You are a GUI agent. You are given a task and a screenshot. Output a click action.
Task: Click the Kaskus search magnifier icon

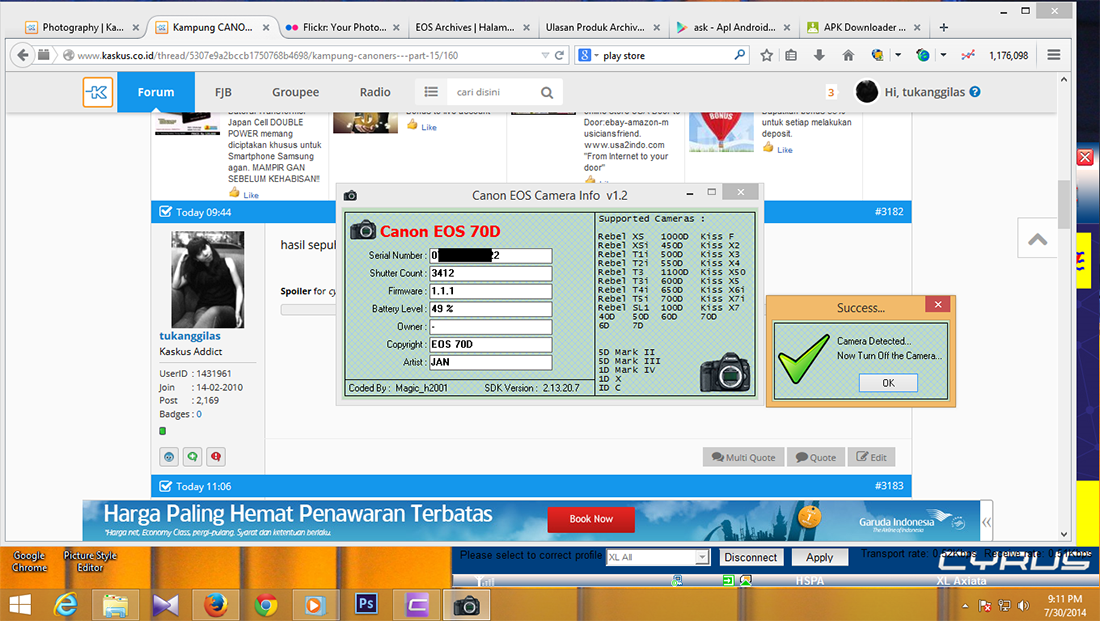pos(546,92)
